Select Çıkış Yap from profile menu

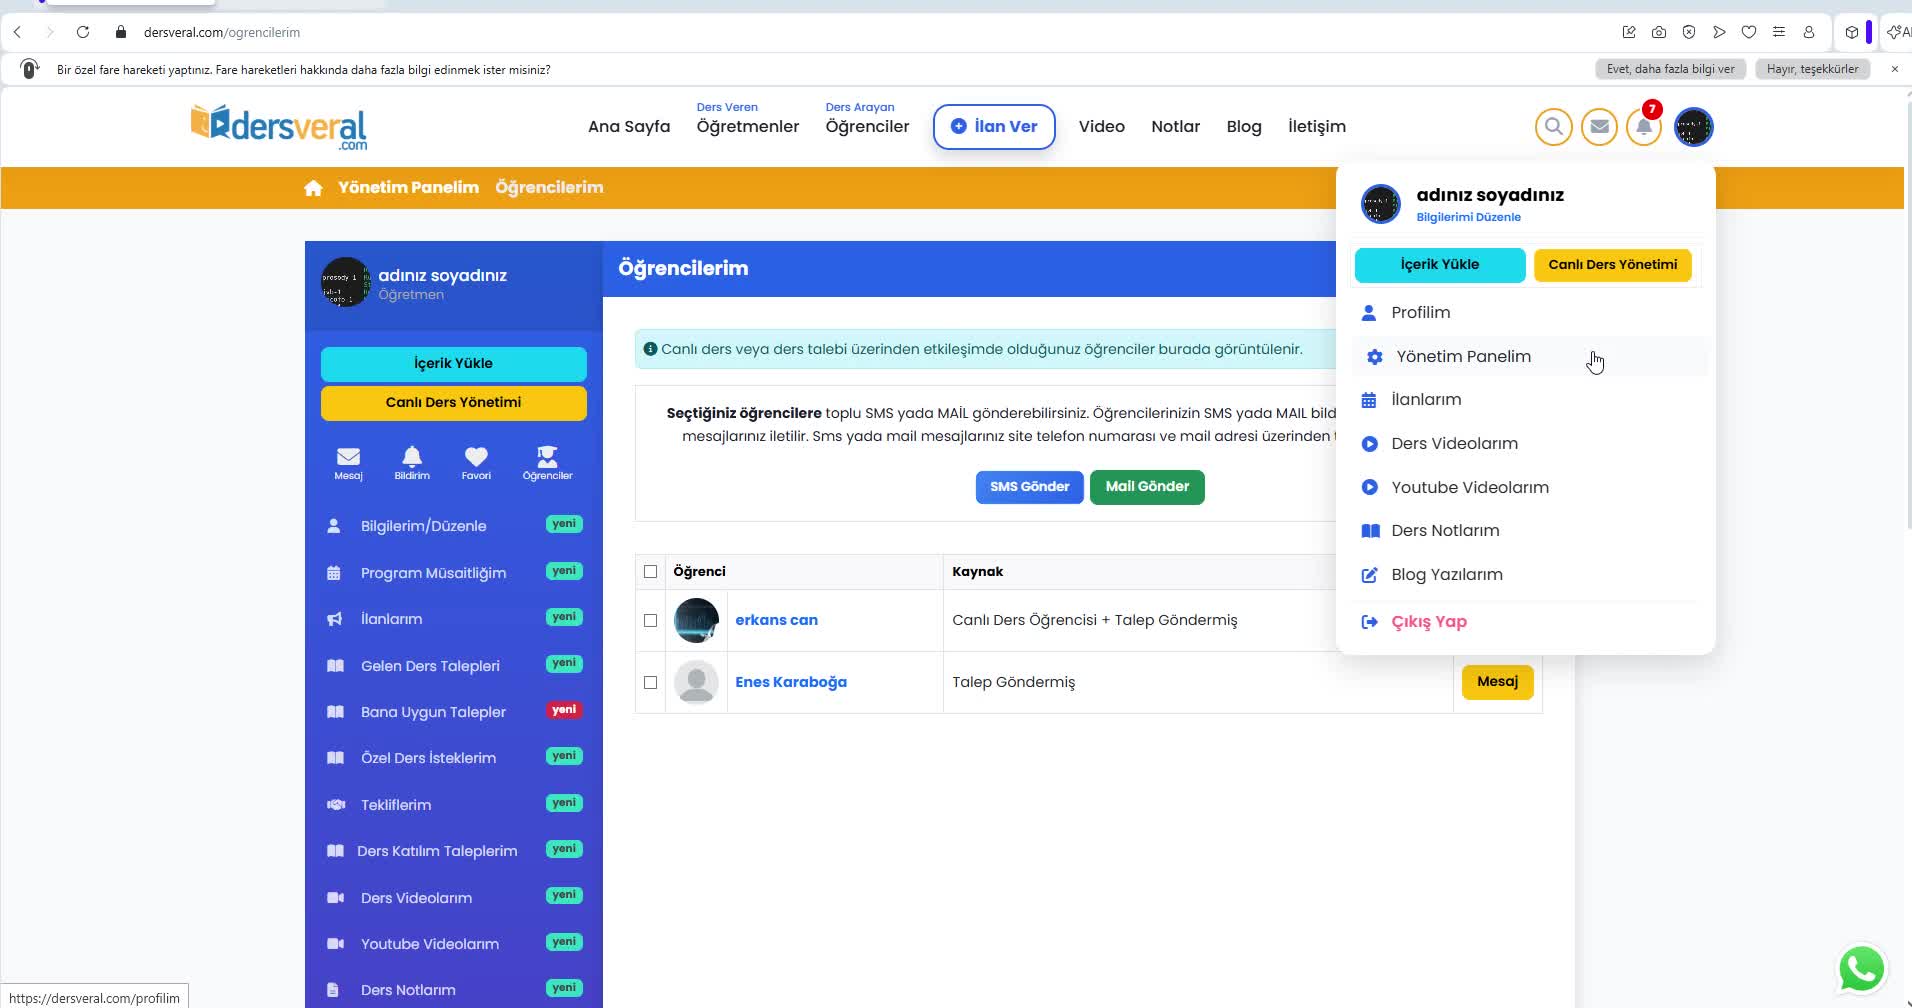pyautogui.click(x=1428, y=622)
